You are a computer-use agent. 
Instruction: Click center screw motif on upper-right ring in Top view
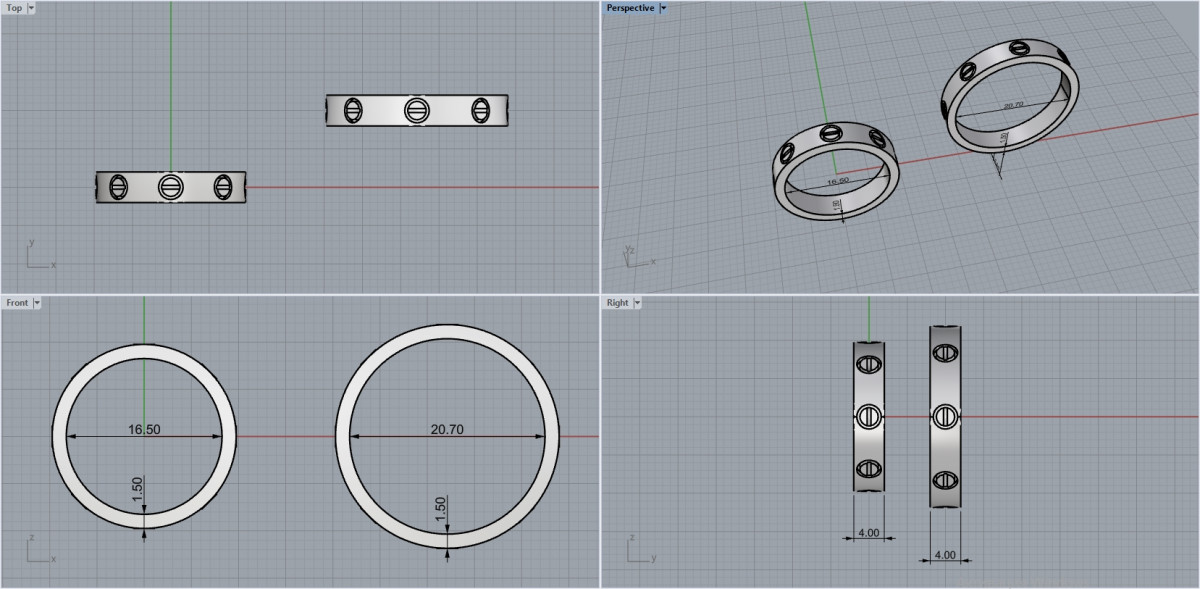pyautogui.click(x=416, y=110)
